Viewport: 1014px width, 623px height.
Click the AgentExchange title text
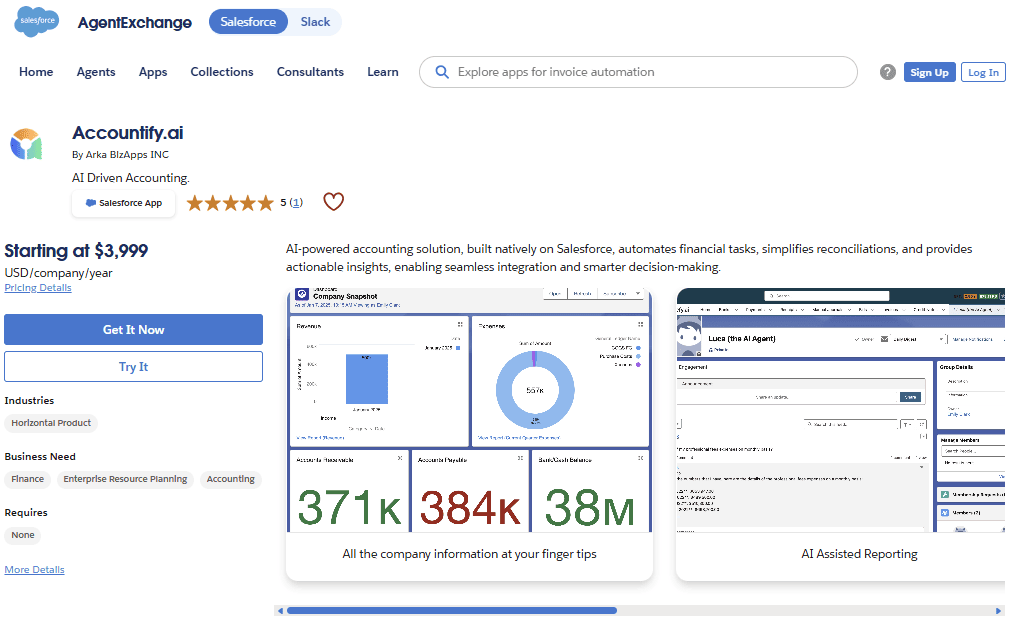click(135, 23)
